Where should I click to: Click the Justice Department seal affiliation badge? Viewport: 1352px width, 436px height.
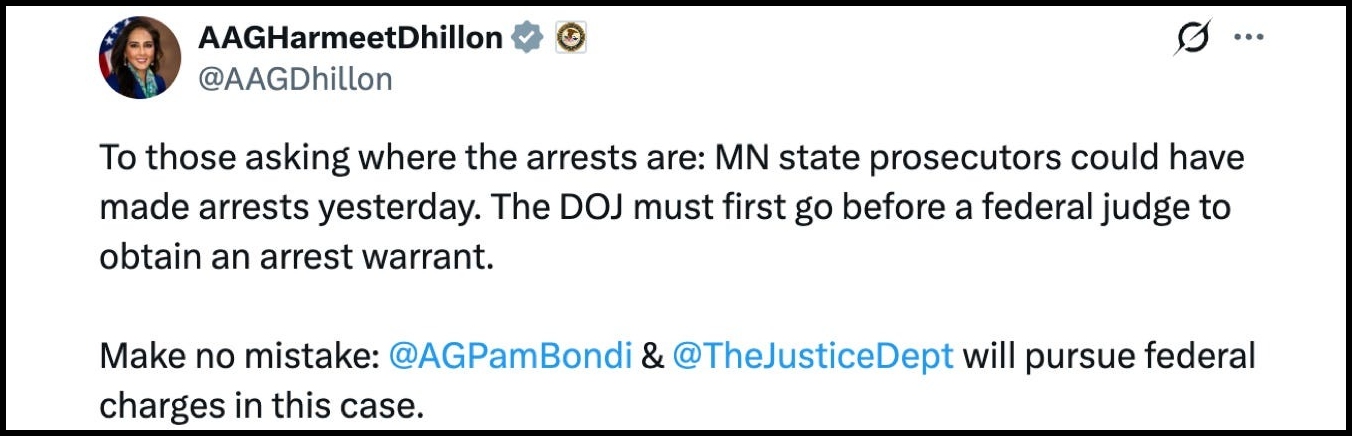pos(569,38)
